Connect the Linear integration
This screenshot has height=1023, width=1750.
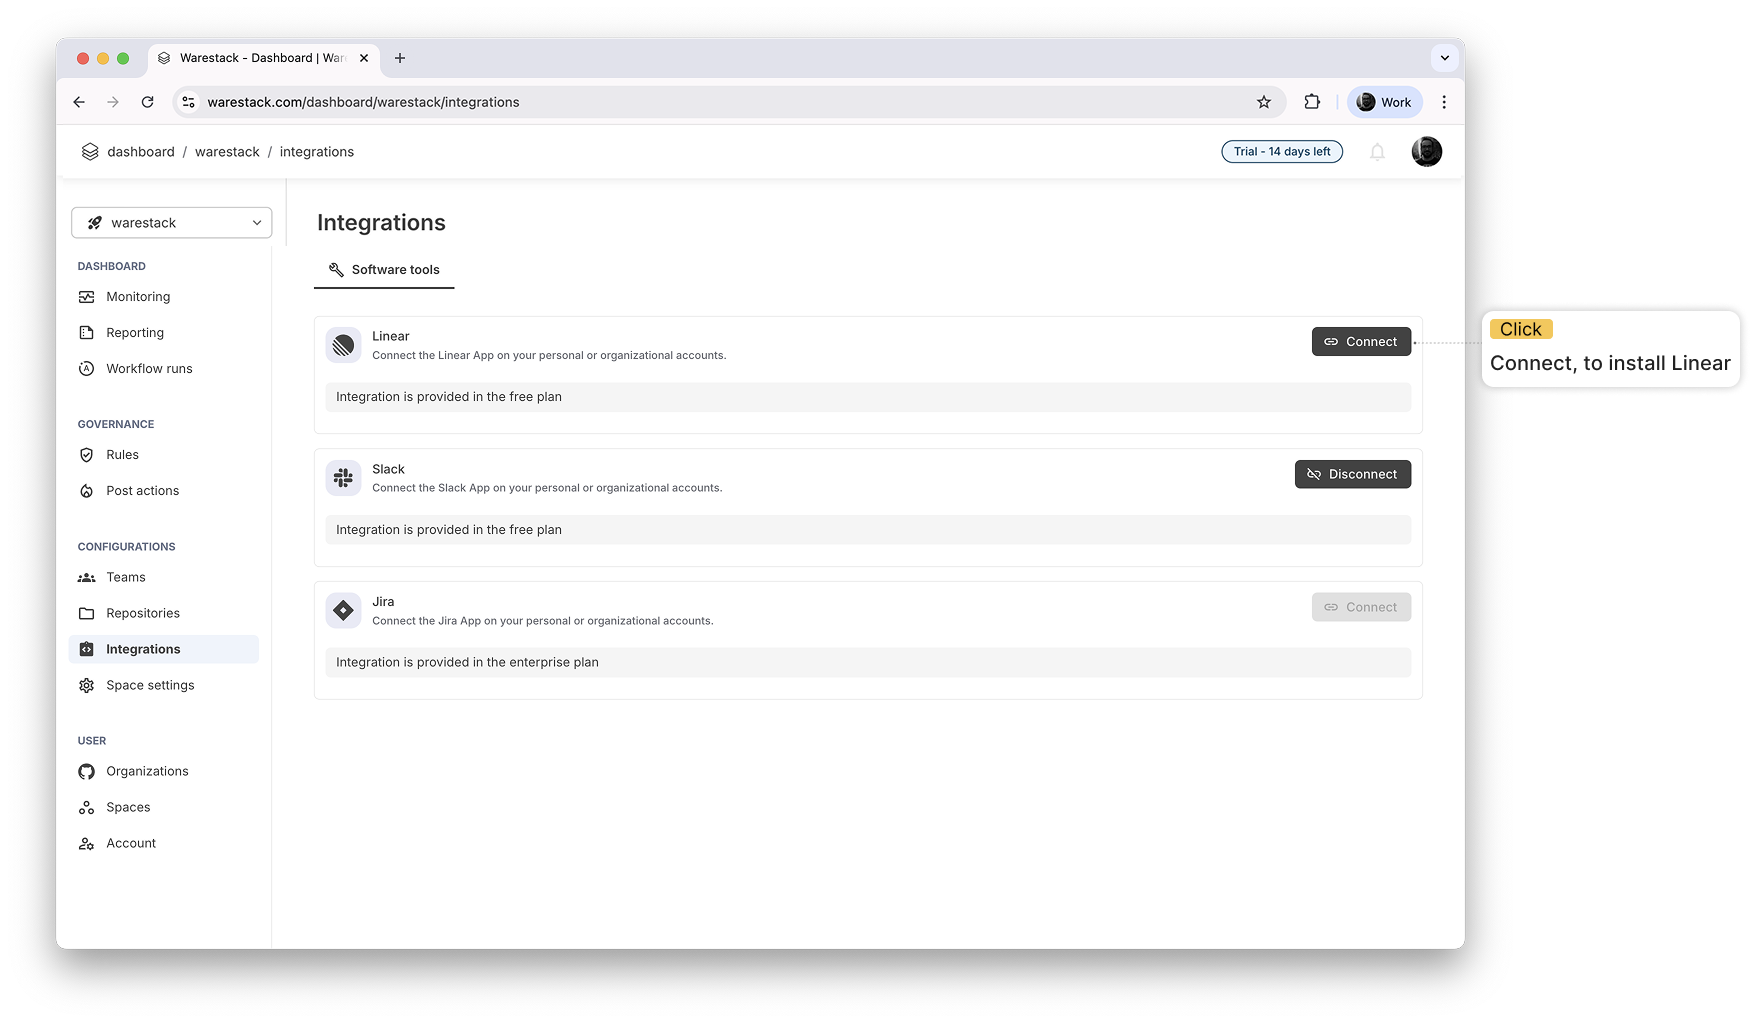(1361, 342)
